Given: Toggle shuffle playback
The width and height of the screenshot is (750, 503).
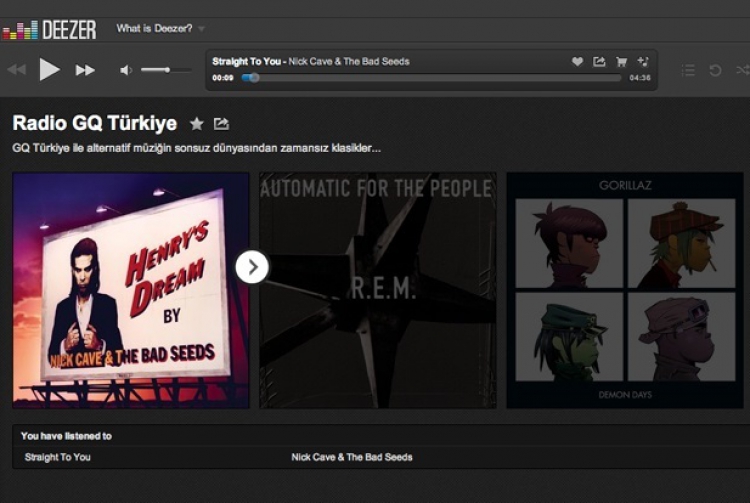Looking at the screenshot, I should pyautogui.click(x=742, y=70).
